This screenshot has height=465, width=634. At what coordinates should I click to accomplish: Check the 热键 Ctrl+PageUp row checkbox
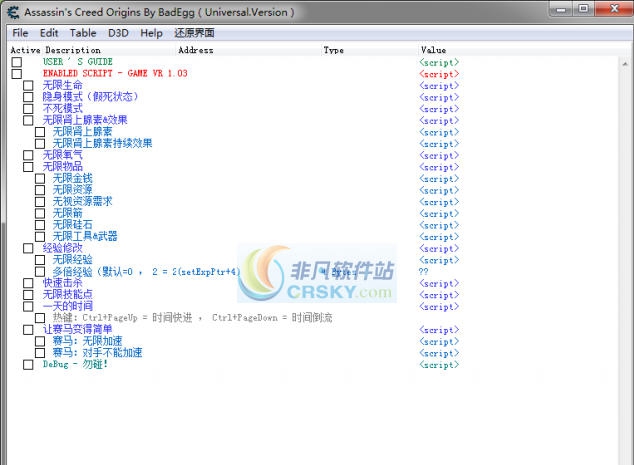tap(40, 318)
